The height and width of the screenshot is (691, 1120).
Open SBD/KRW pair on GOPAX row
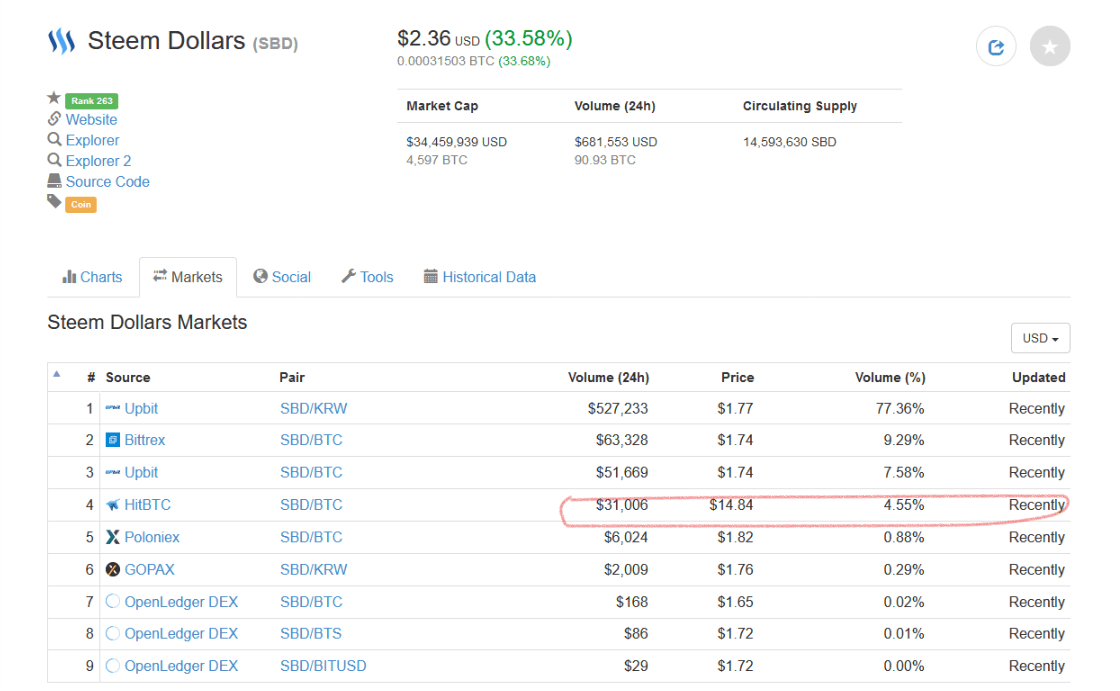pos(314,570)
